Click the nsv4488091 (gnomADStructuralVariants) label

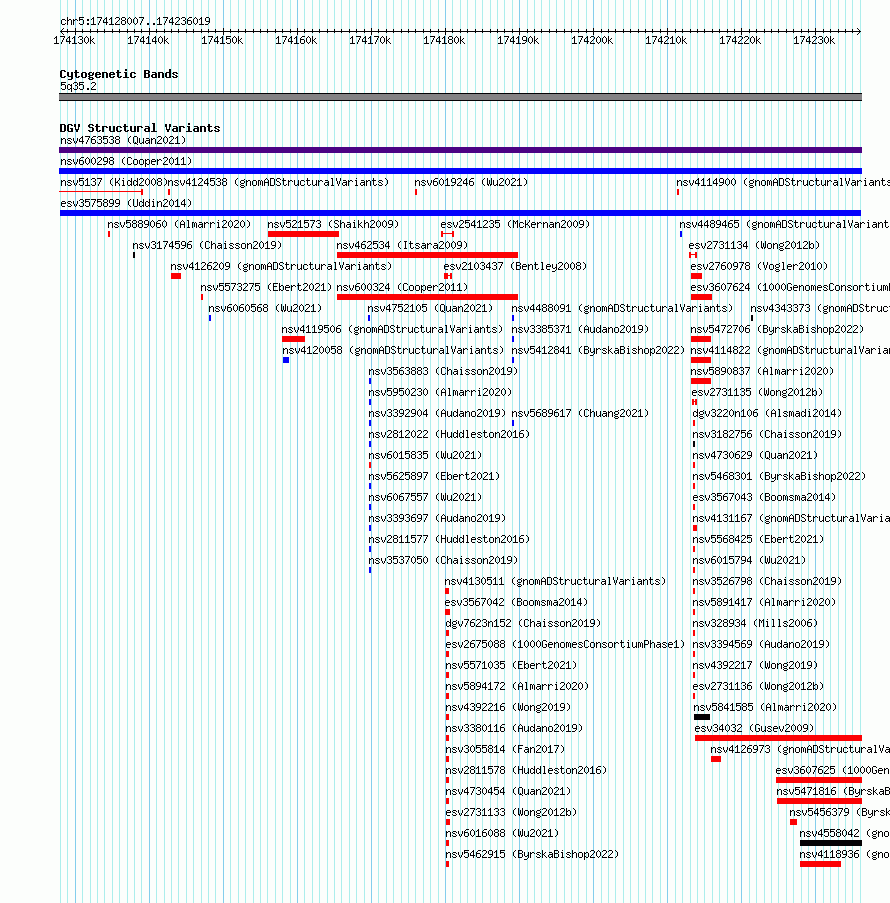[622, 309]
